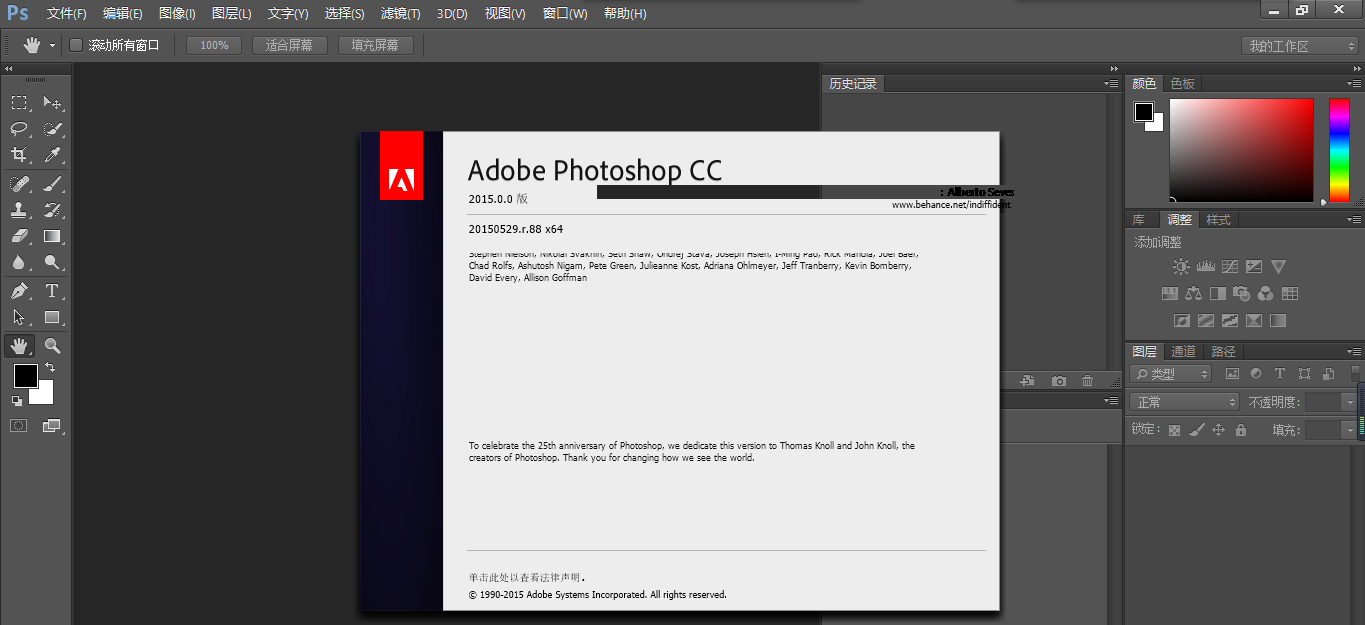The width and height of the screenshot is (1365, 625).
Task: Select the Brush tool
Action: coord(52,183)
